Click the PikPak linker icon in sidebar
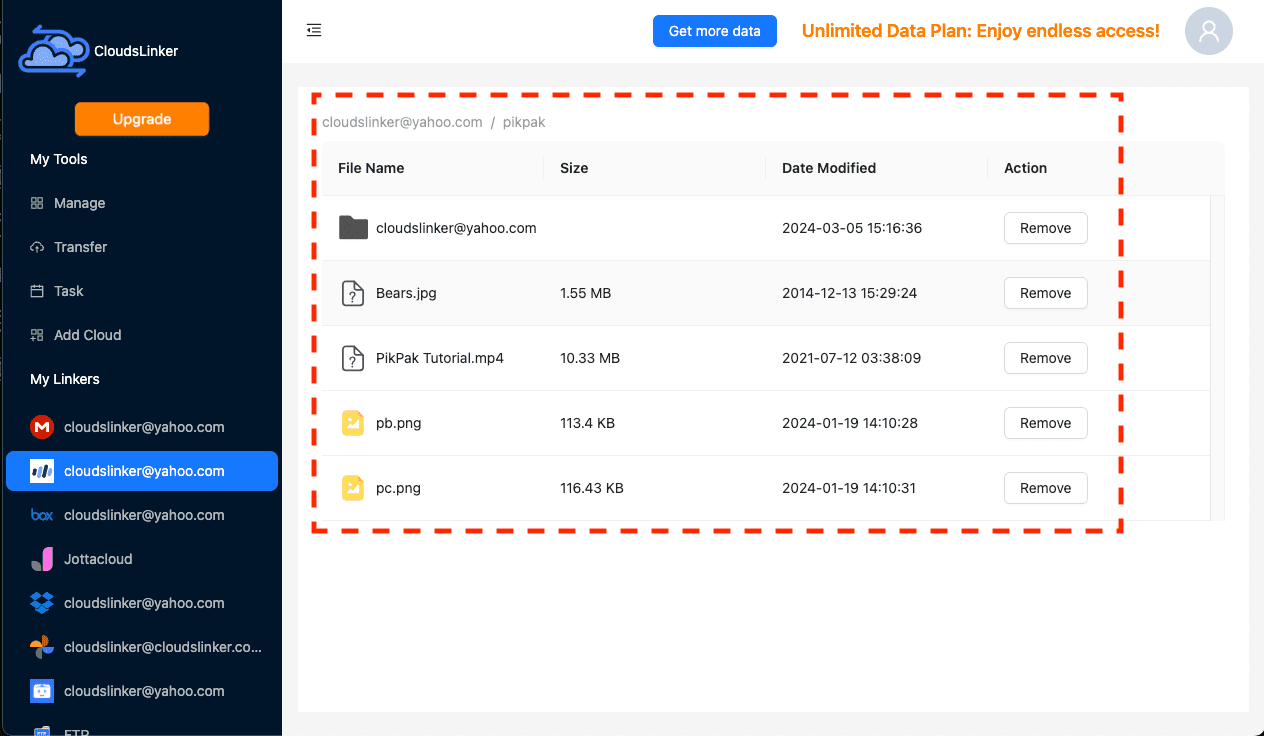Screen dimensions: 1264x736 [42, 471]
